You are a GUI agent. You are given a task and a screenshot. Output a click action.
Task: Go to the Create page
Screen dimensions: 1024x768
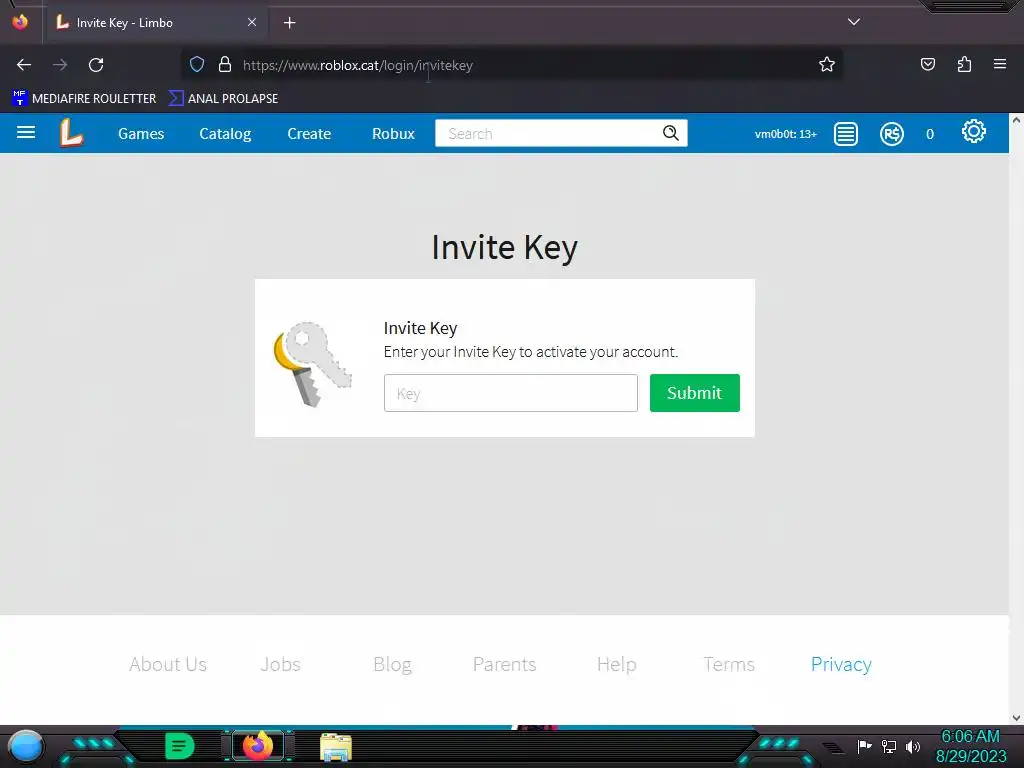(309, 134)
